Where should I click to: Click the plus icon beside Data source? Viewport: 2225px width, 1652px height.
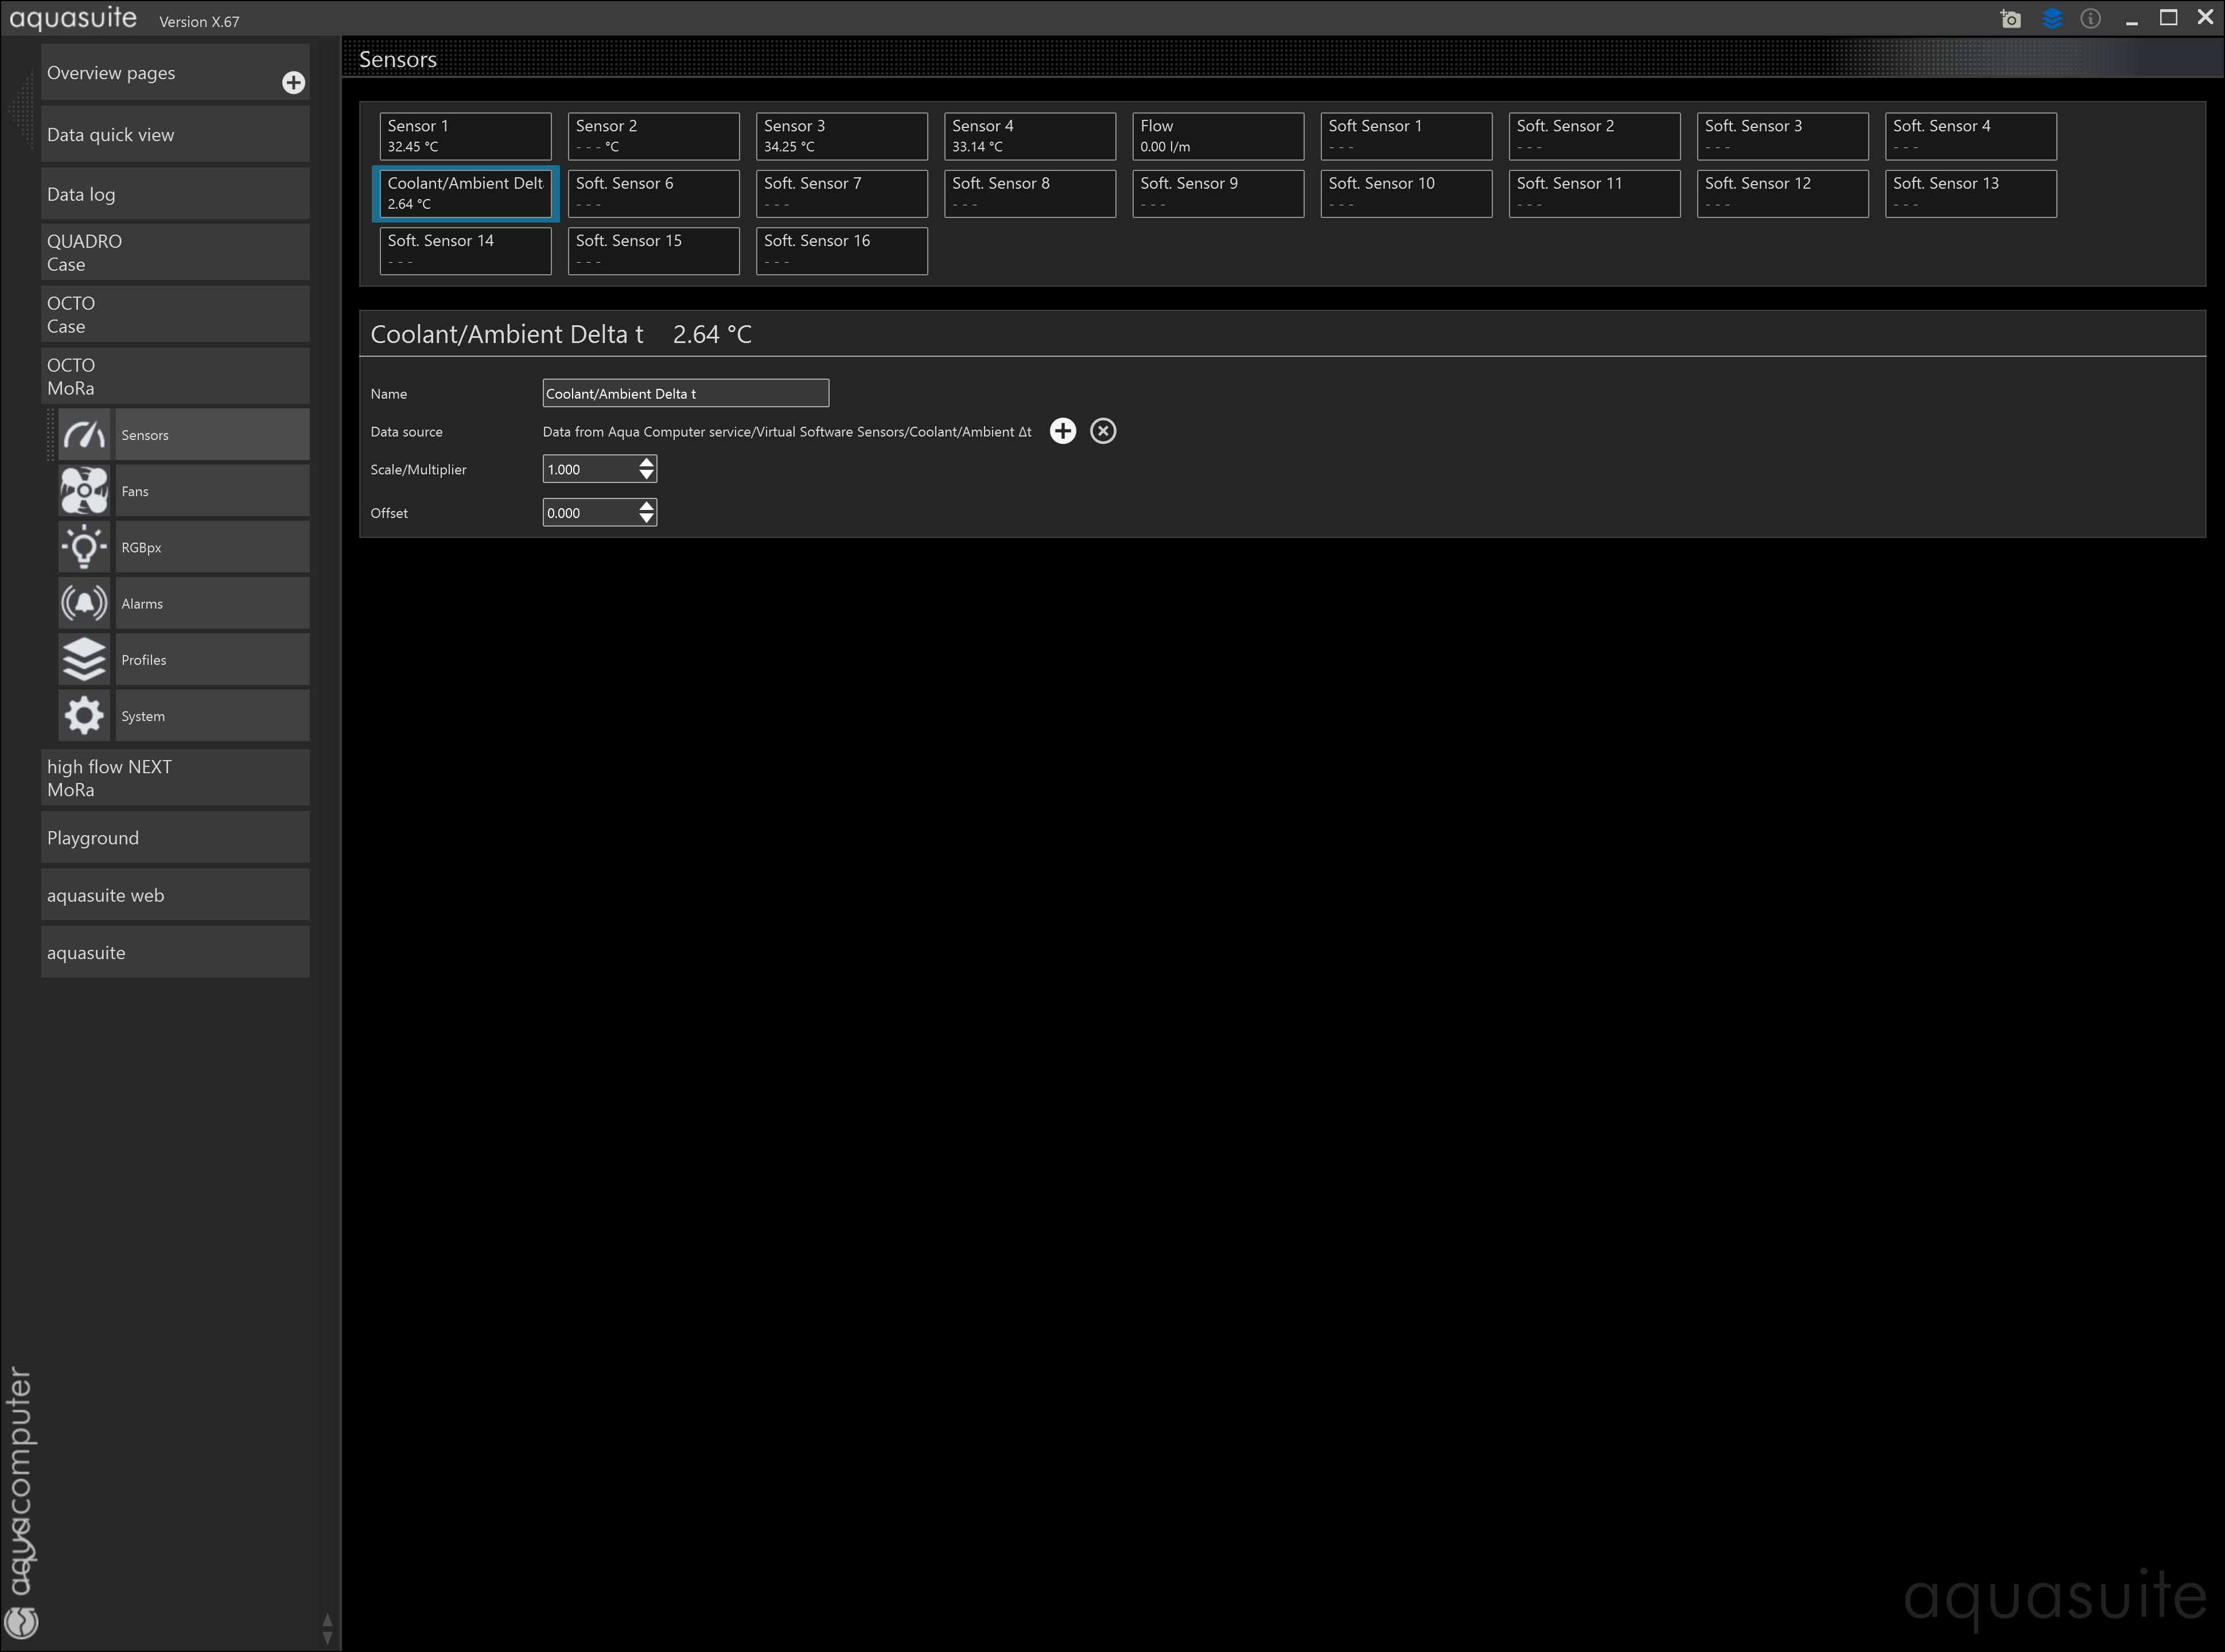(1062, 431)
